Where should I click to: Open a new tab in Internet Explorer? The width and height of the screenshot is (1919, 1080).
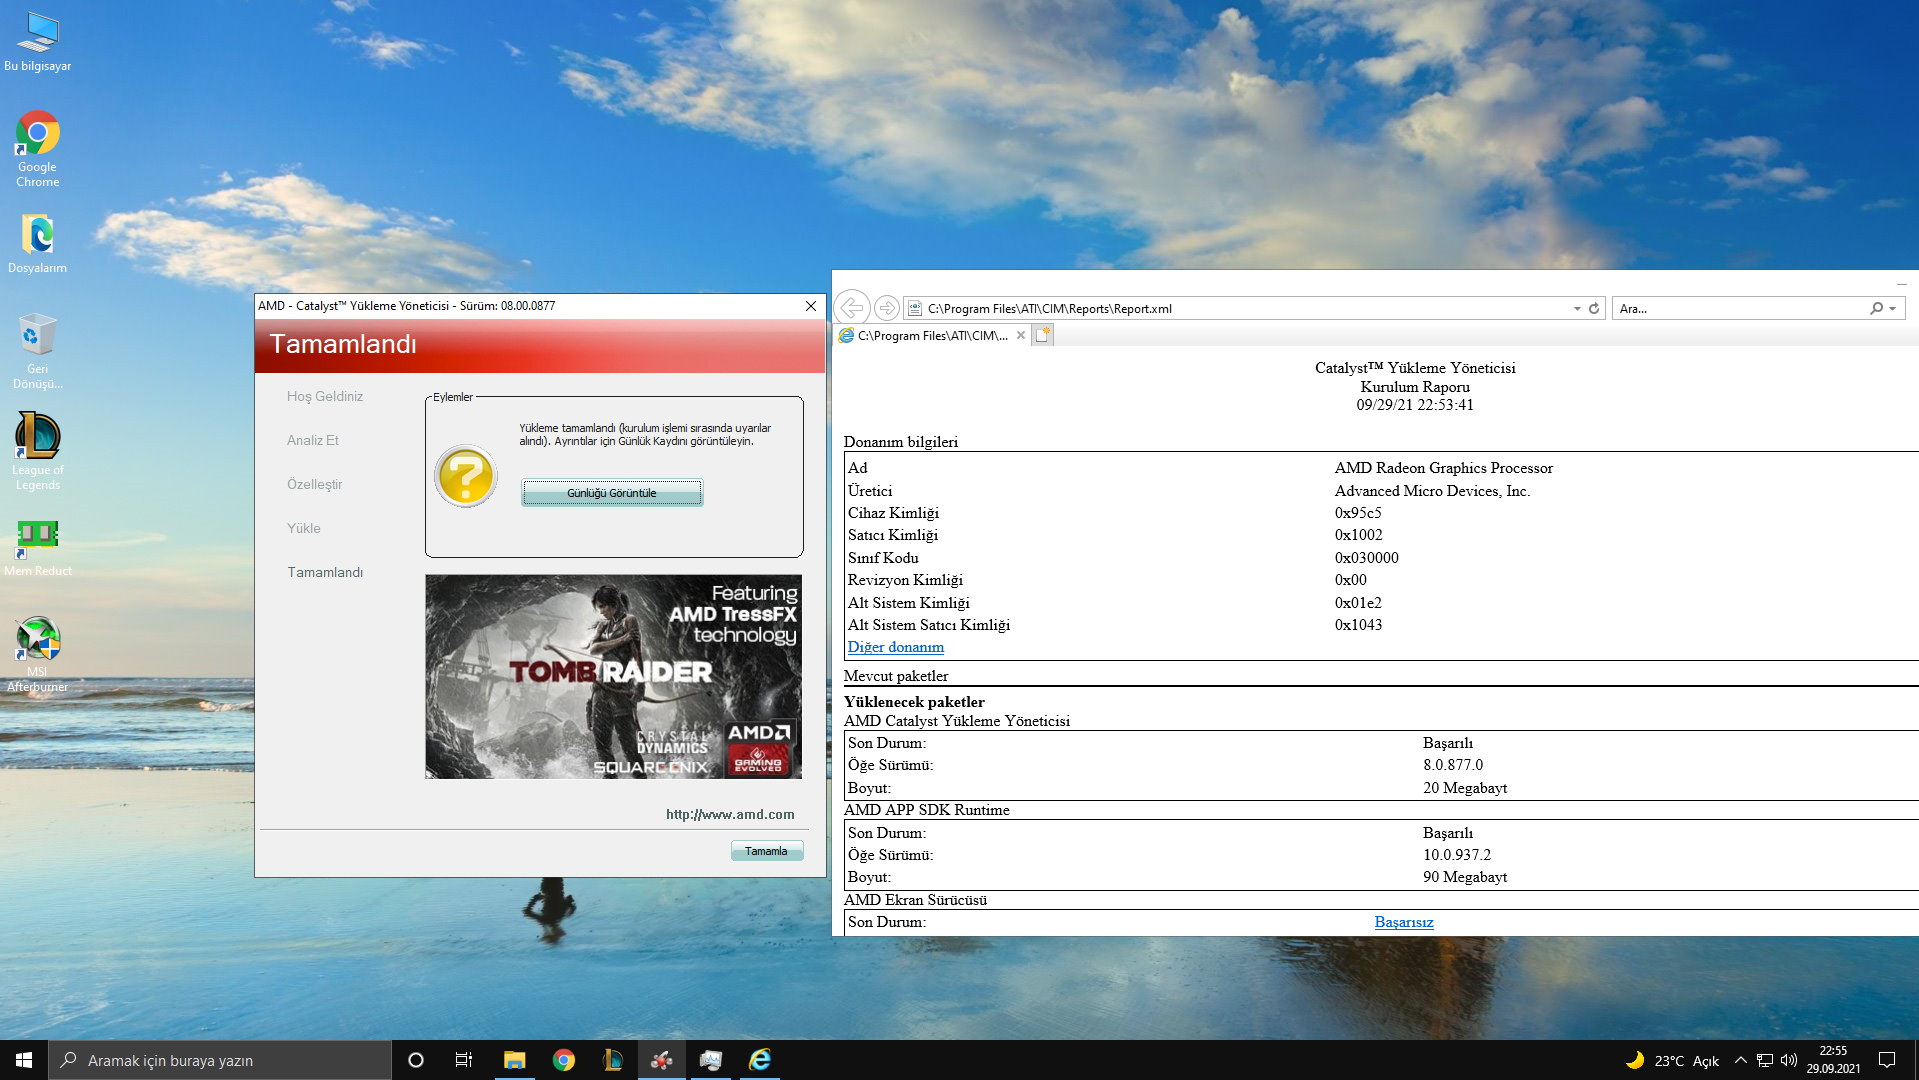pyautogui.click(x=1043, y=335)
